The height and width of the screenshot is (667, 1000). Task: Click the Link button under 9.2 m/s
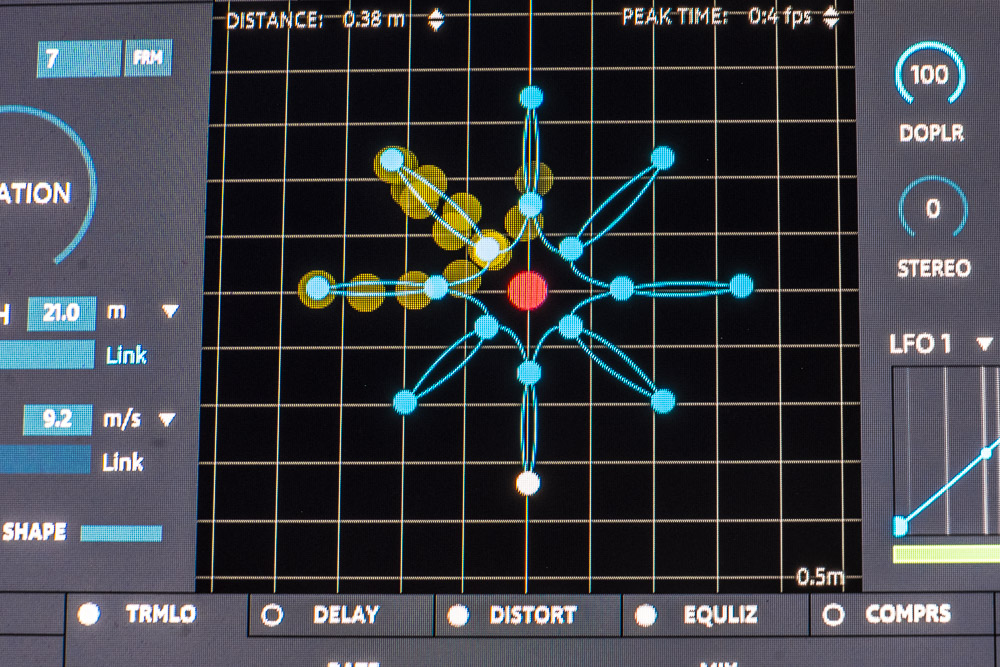(122, 462)
